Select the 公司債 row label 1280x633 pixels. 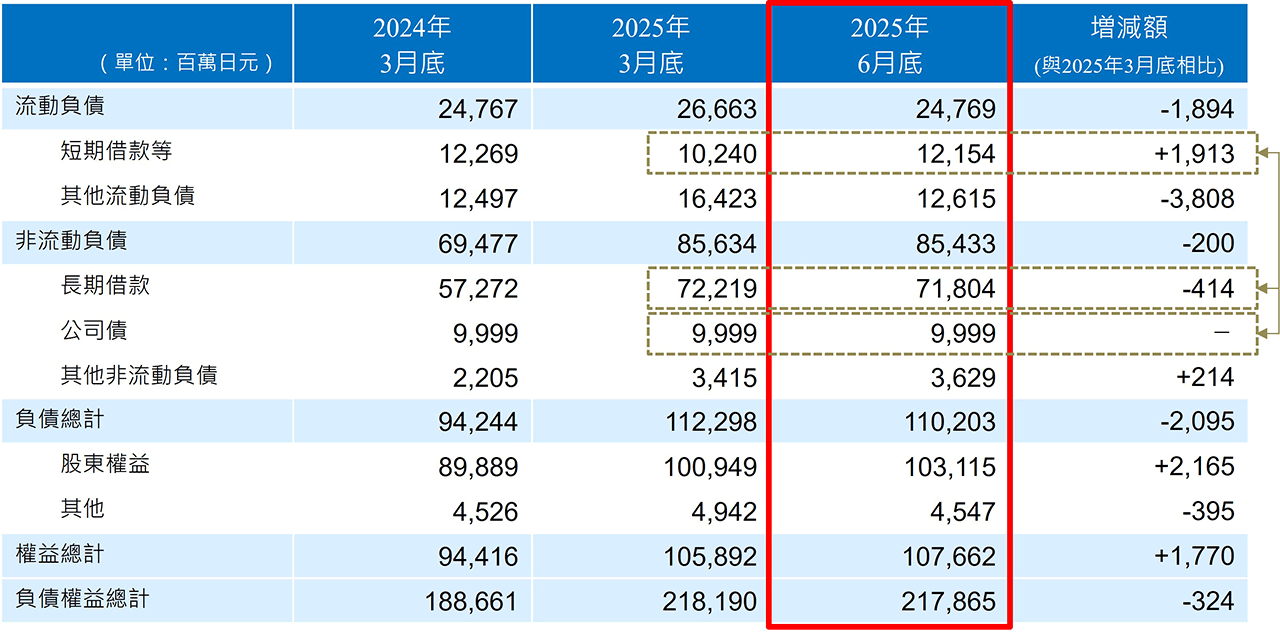pos(94,331)
